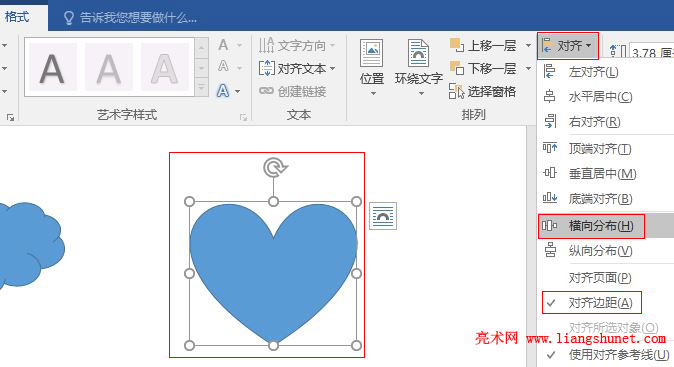Click the top-middle resize handle of heart
The image size is (674, 367).
tap(273, 202)
